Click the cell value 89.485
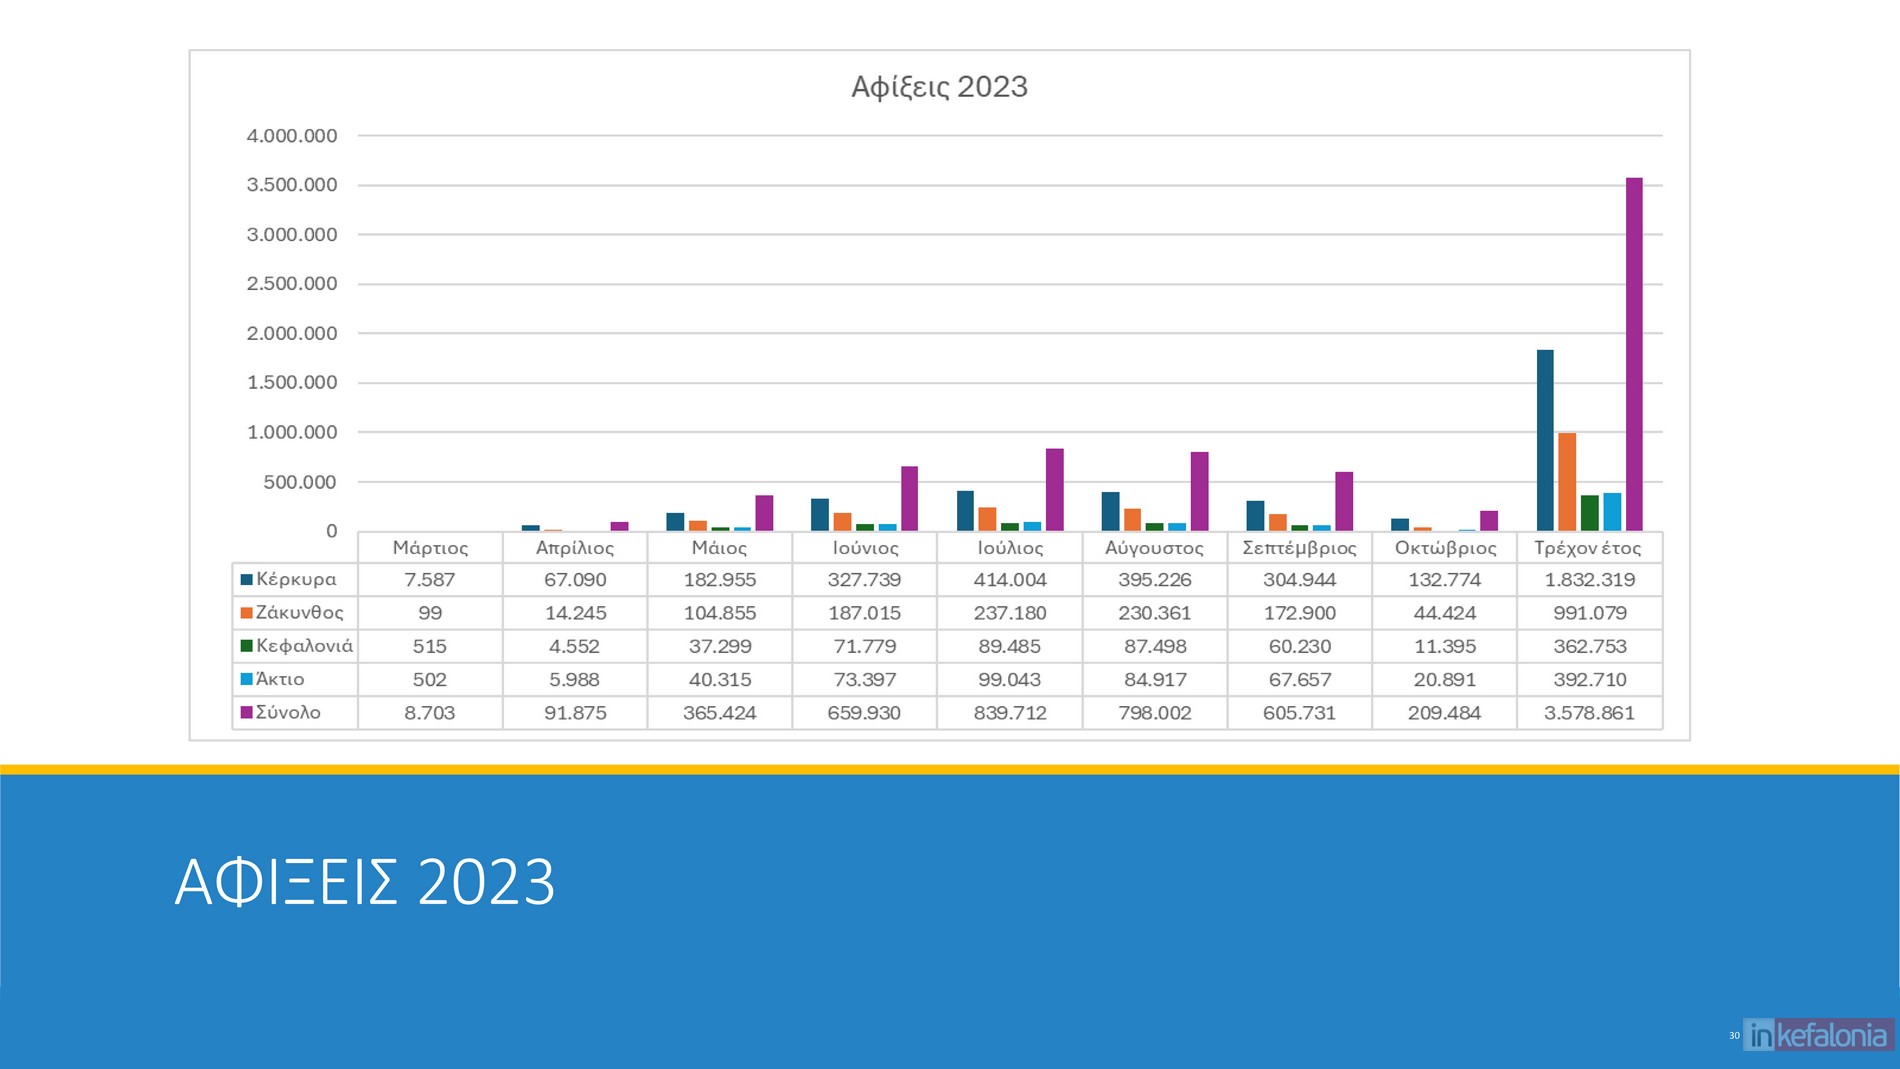The width and height of the screenshot is (1900, 1069). coord(1010,647)
